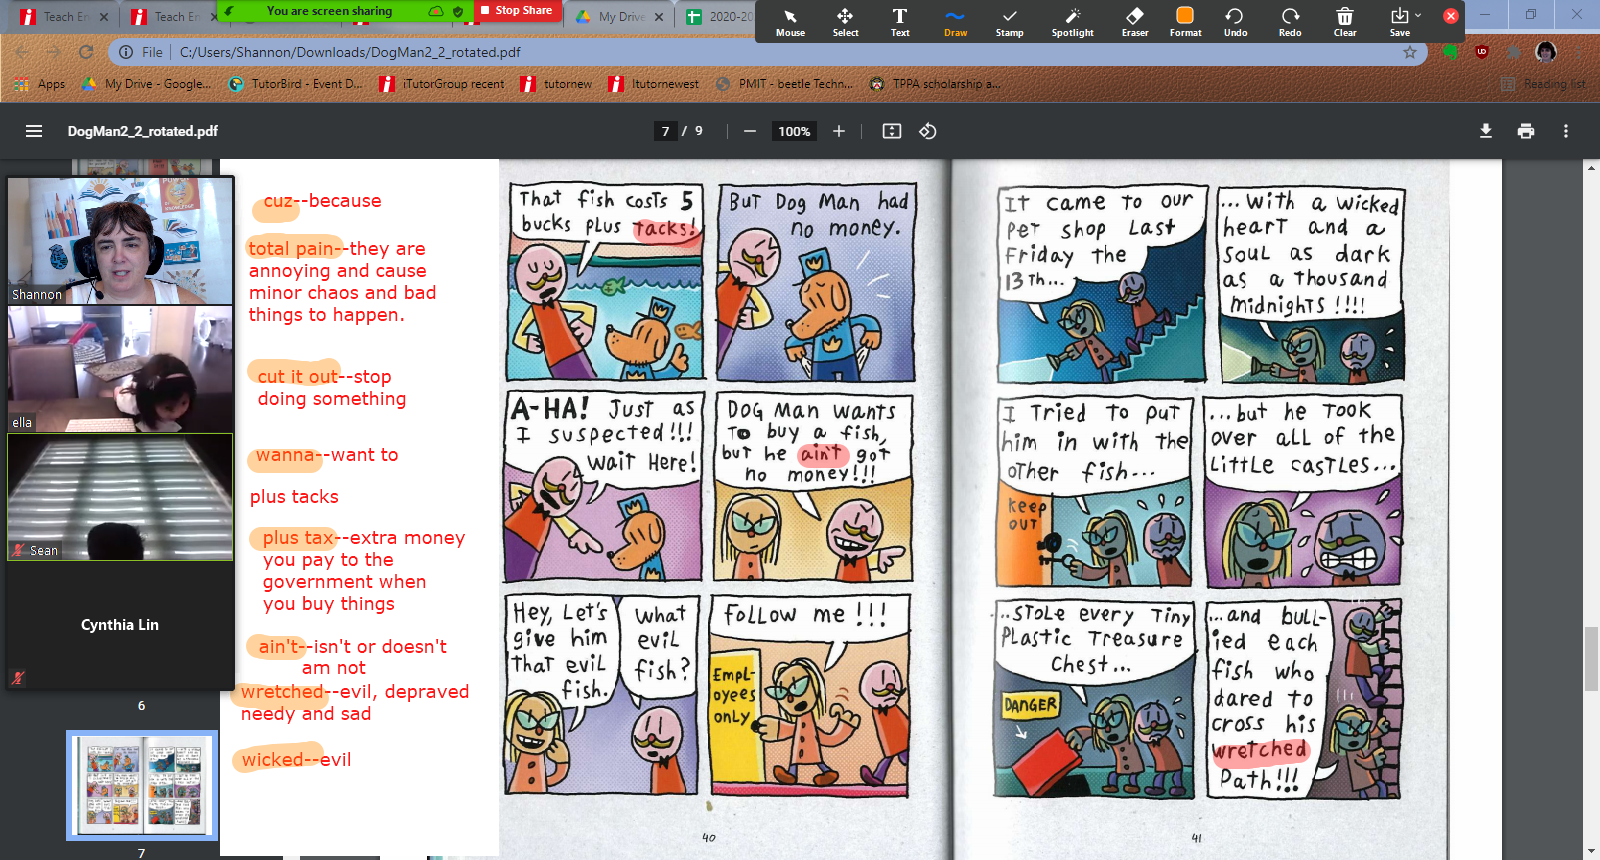Image resolution: width=1600 pixels, height=860 pixels.
Task: Choose the Select annotation tool
Action: 845,22
